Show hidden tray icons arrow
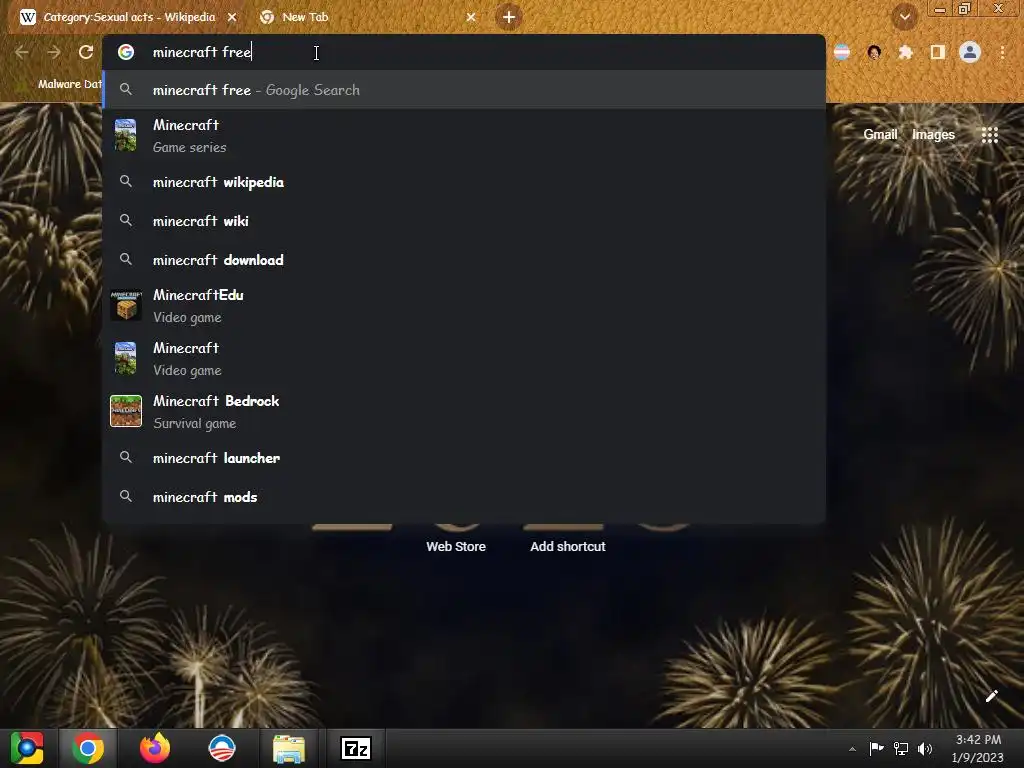Screen dimensions: 1024x768 click(852, 749)
